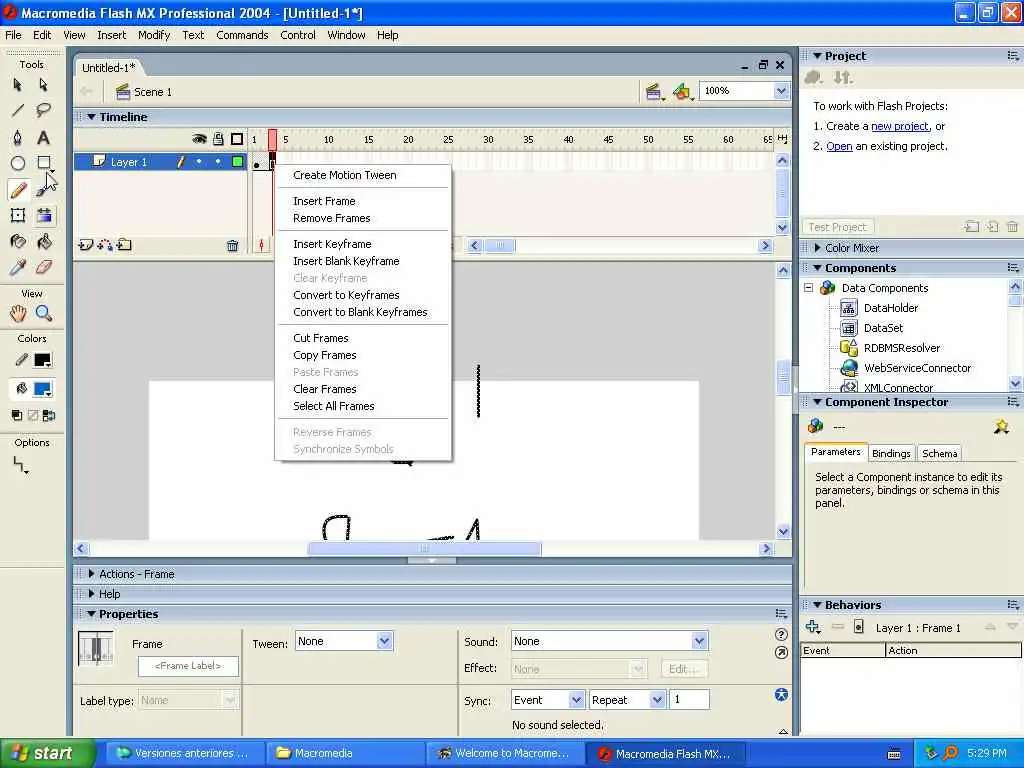This screenshot has height=768, width=1024.
Task: Select the Lasso tool
Action: (43, 110)
